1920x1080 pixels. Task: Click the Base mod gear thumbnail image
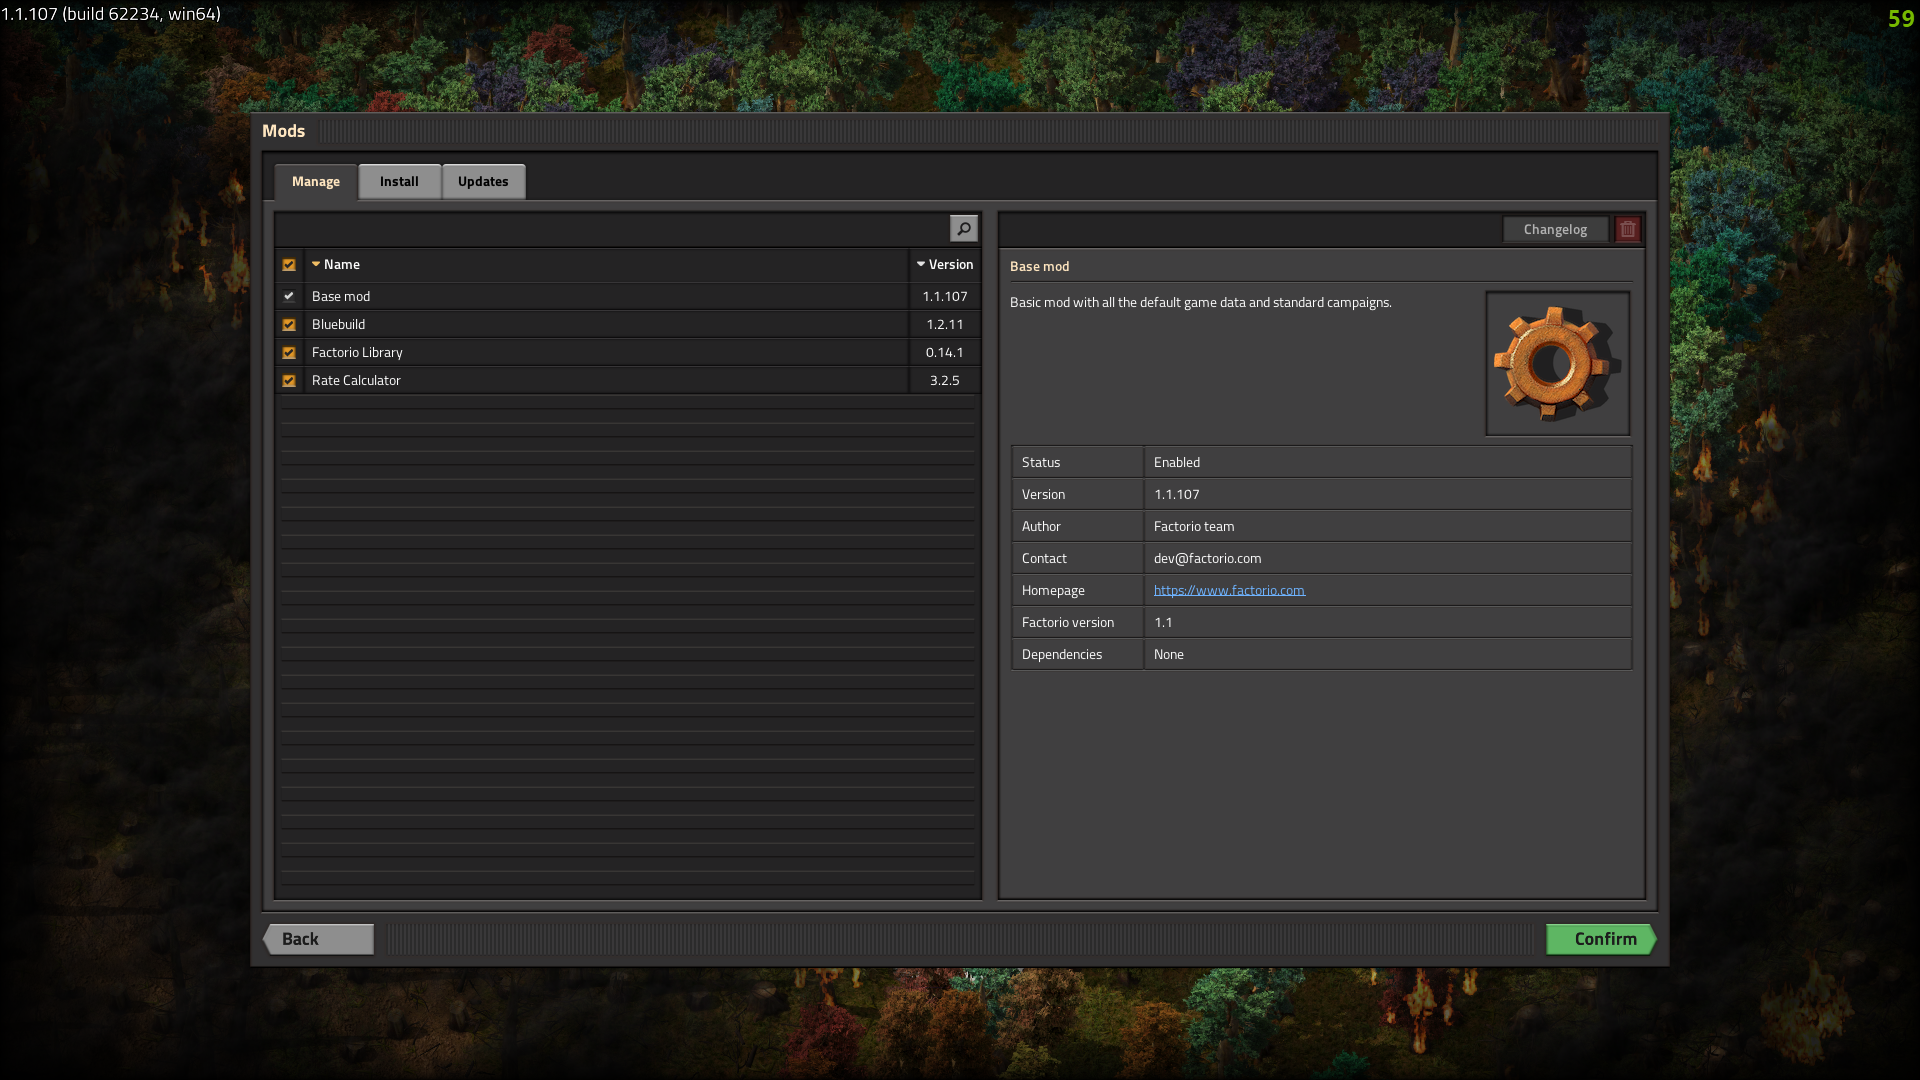pyautogui.click(x=1557, y=364)
